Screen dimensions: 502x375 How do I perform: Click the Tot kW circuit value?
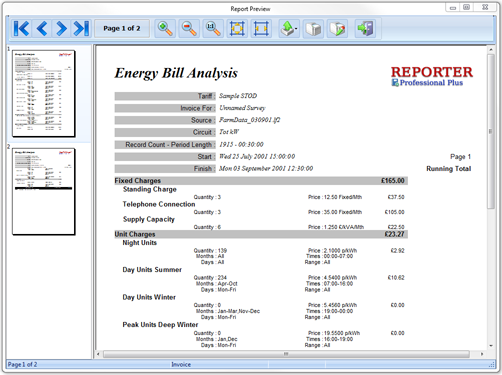pos(229,132)
